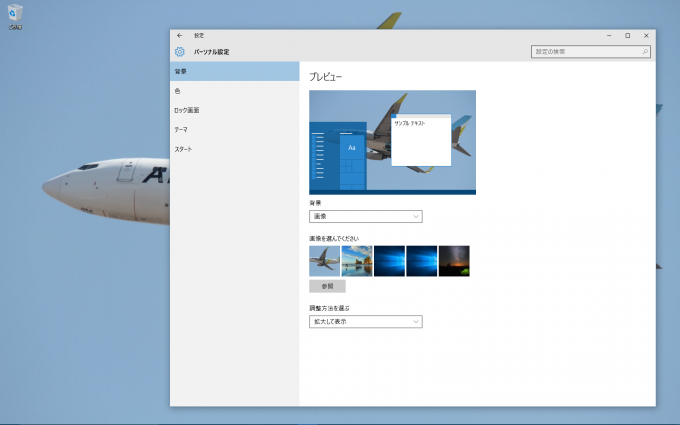Click the desktop preview image
The width and height of the screenshot is (680, 425).
(x=392, y=142)
